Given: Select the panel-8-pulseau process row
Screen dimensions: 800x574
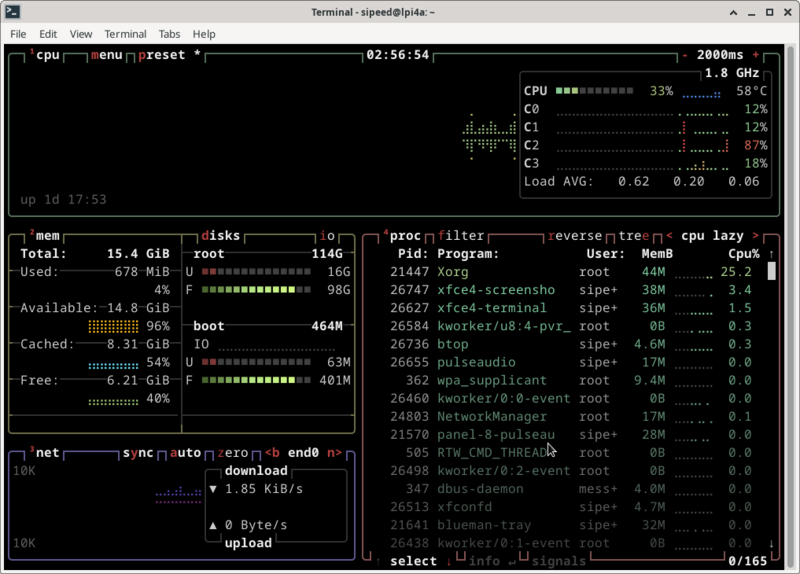Looking at the screenshot, I should (x=570, y=435).
